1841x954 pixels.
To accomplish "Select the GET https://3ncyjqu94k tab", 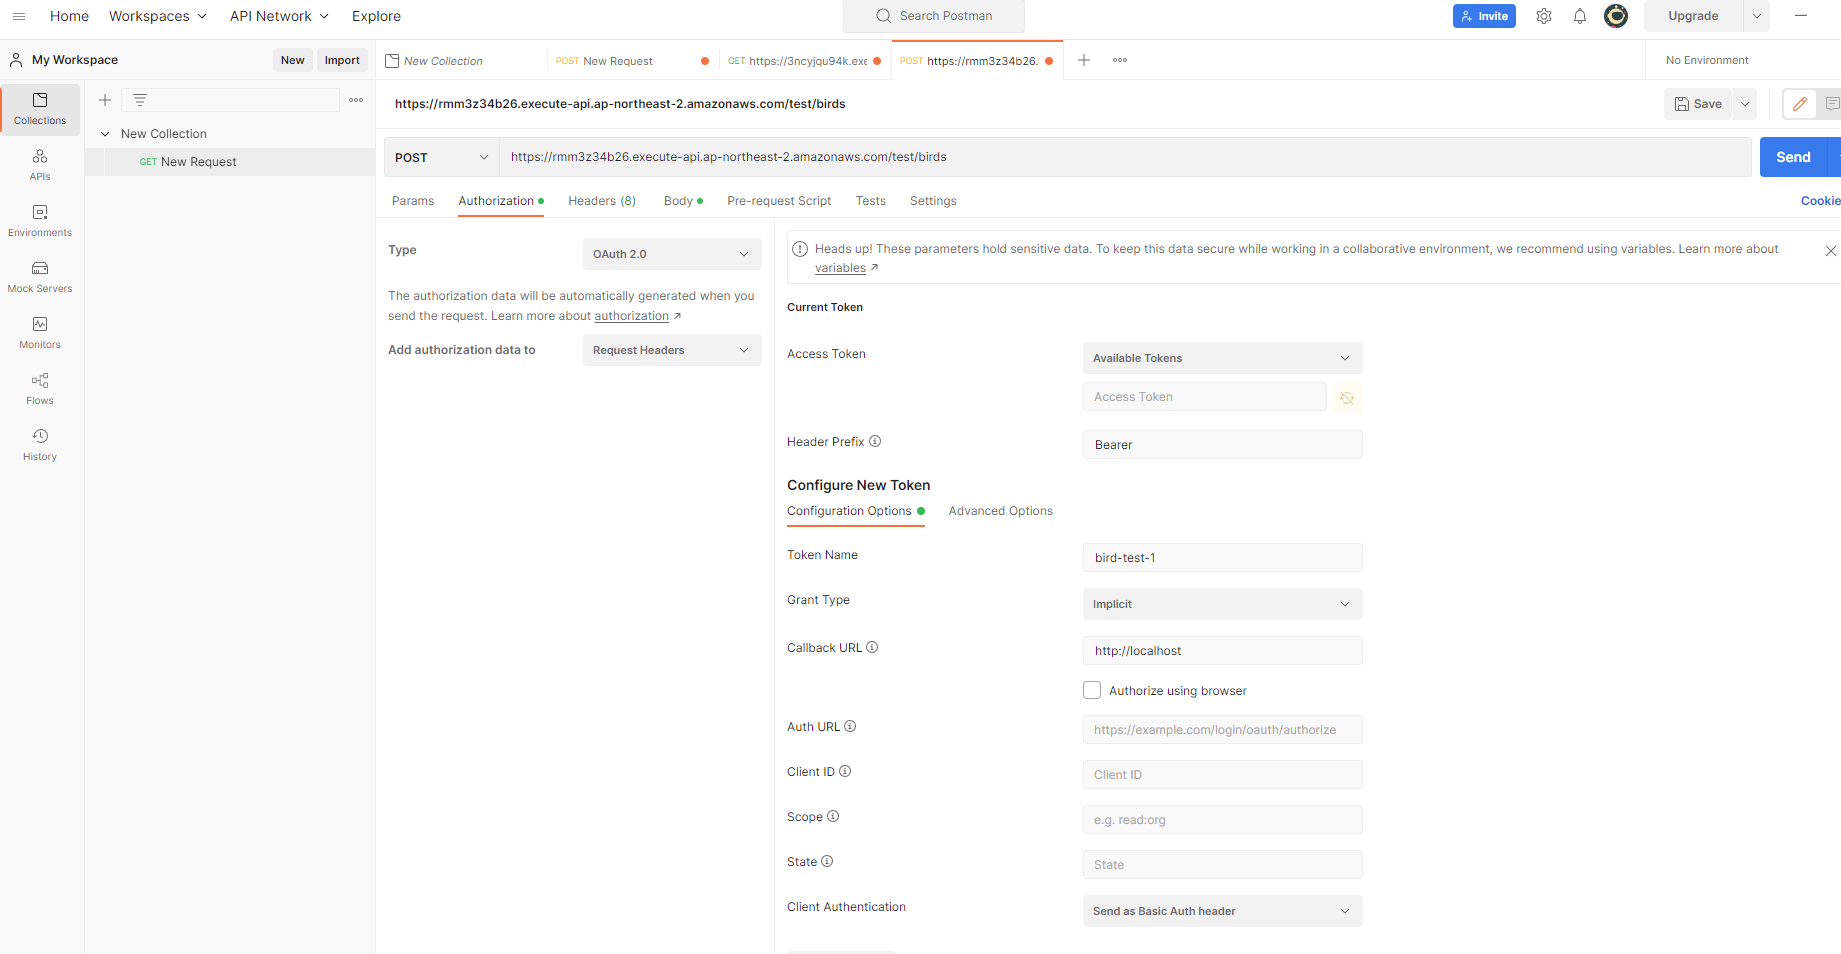I will (x=804, y=61).
